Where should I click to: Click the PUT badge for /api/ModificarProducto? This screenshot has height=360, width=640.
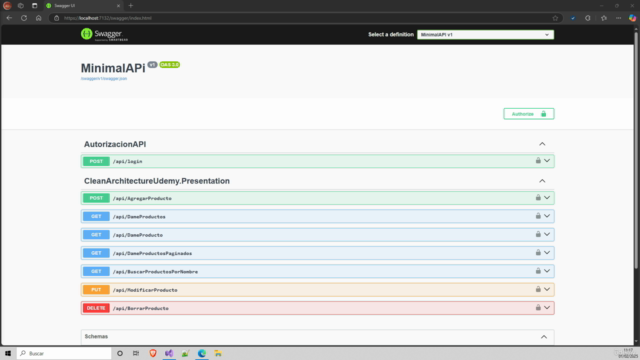96,290
